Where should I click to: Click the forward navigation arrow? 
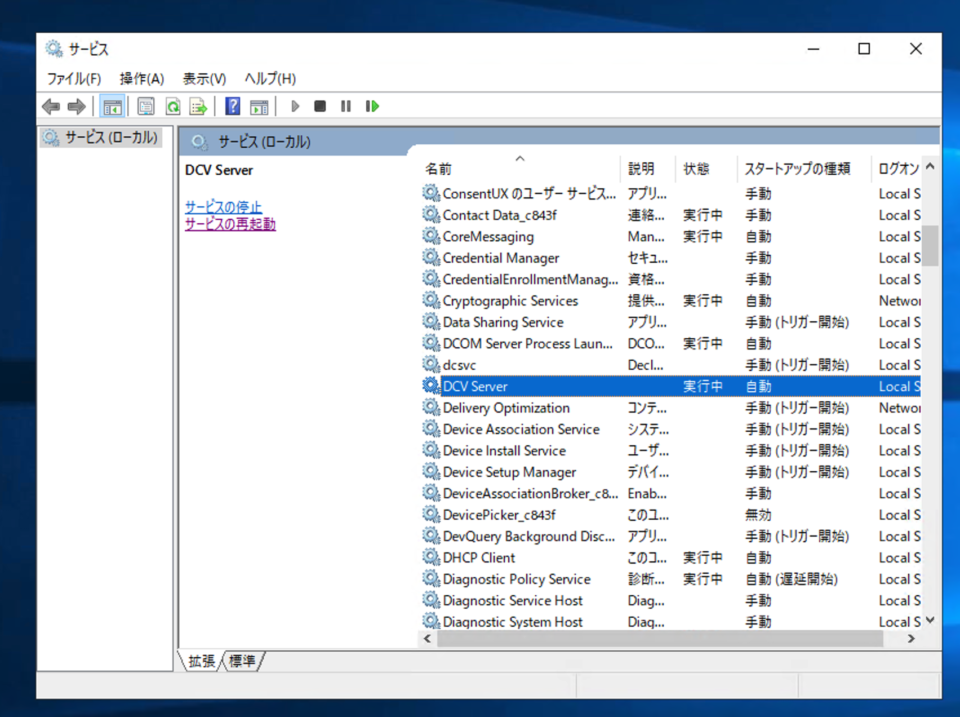pyautogui.click(x=78, y=105)
